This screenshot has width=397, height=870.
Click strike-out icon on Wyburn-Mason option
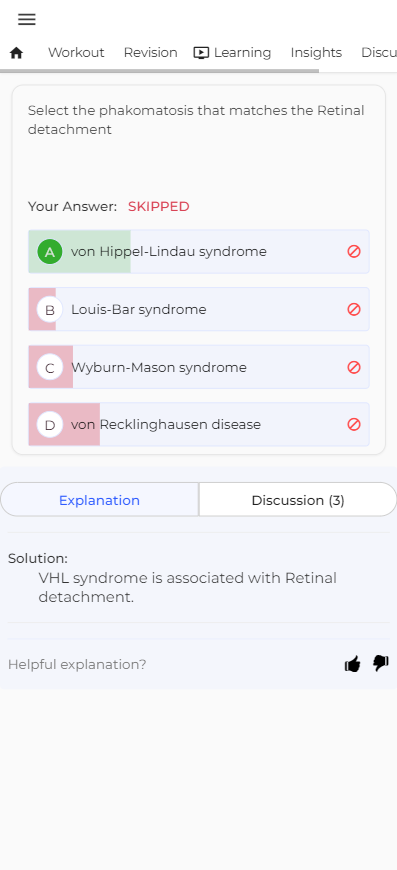(x=354, y=367)
